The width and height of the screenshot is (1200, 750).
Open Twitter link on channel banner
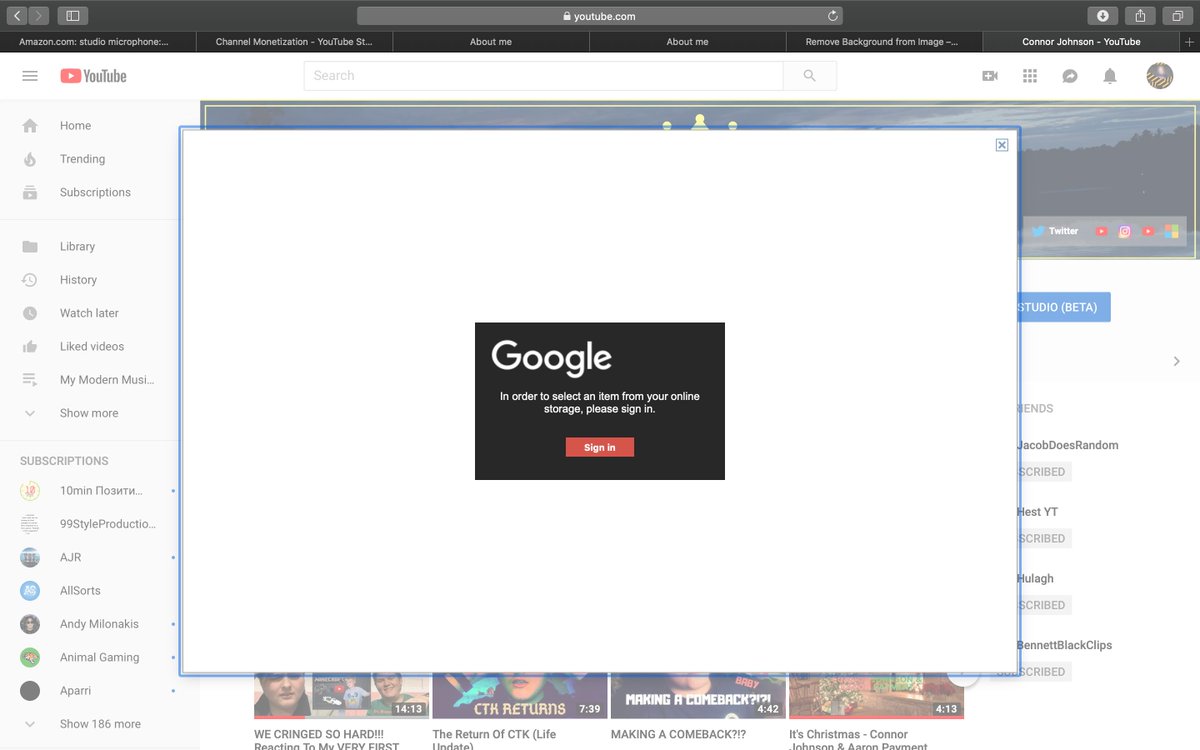1055,231
